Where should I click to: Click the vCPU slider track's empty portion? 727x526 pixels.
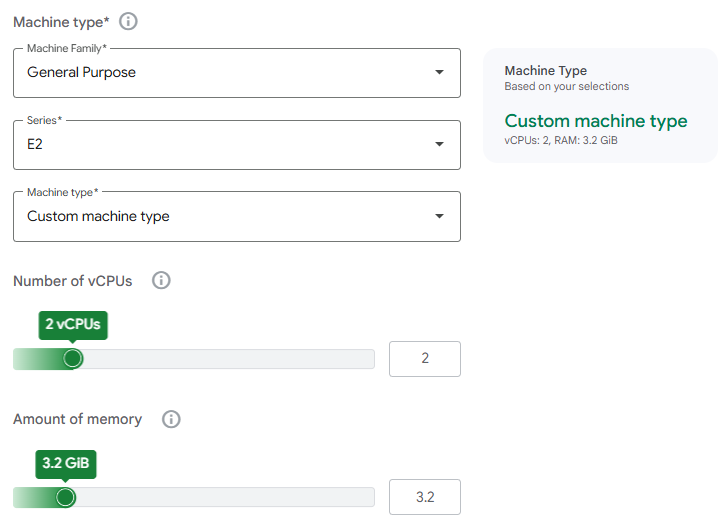229,359
